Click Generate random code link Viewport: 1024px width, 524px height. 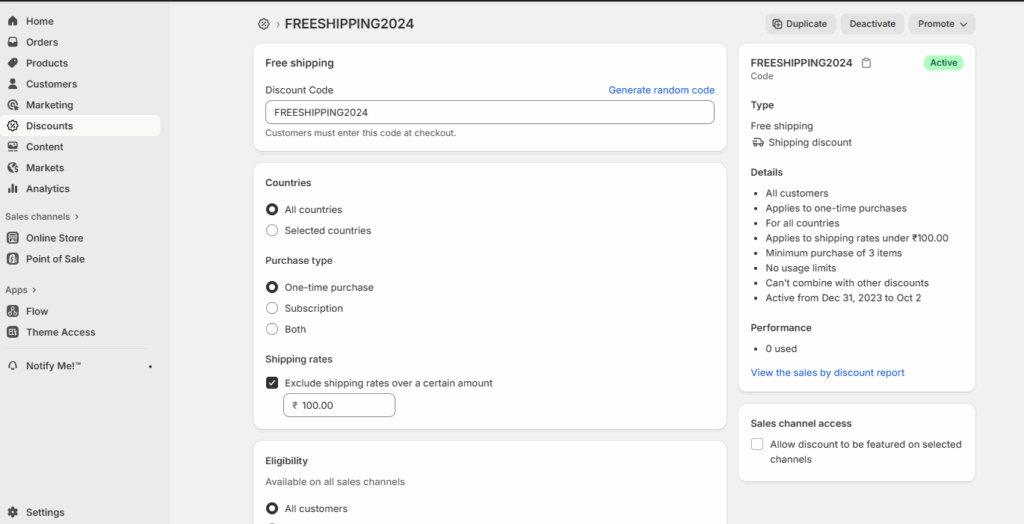click(x=661, y=90)
